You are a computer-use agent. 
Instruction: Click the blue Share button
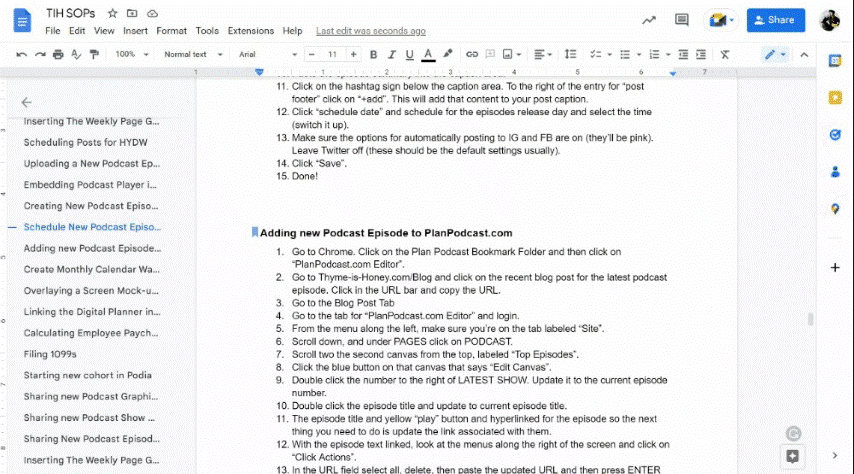pos(775,19)
